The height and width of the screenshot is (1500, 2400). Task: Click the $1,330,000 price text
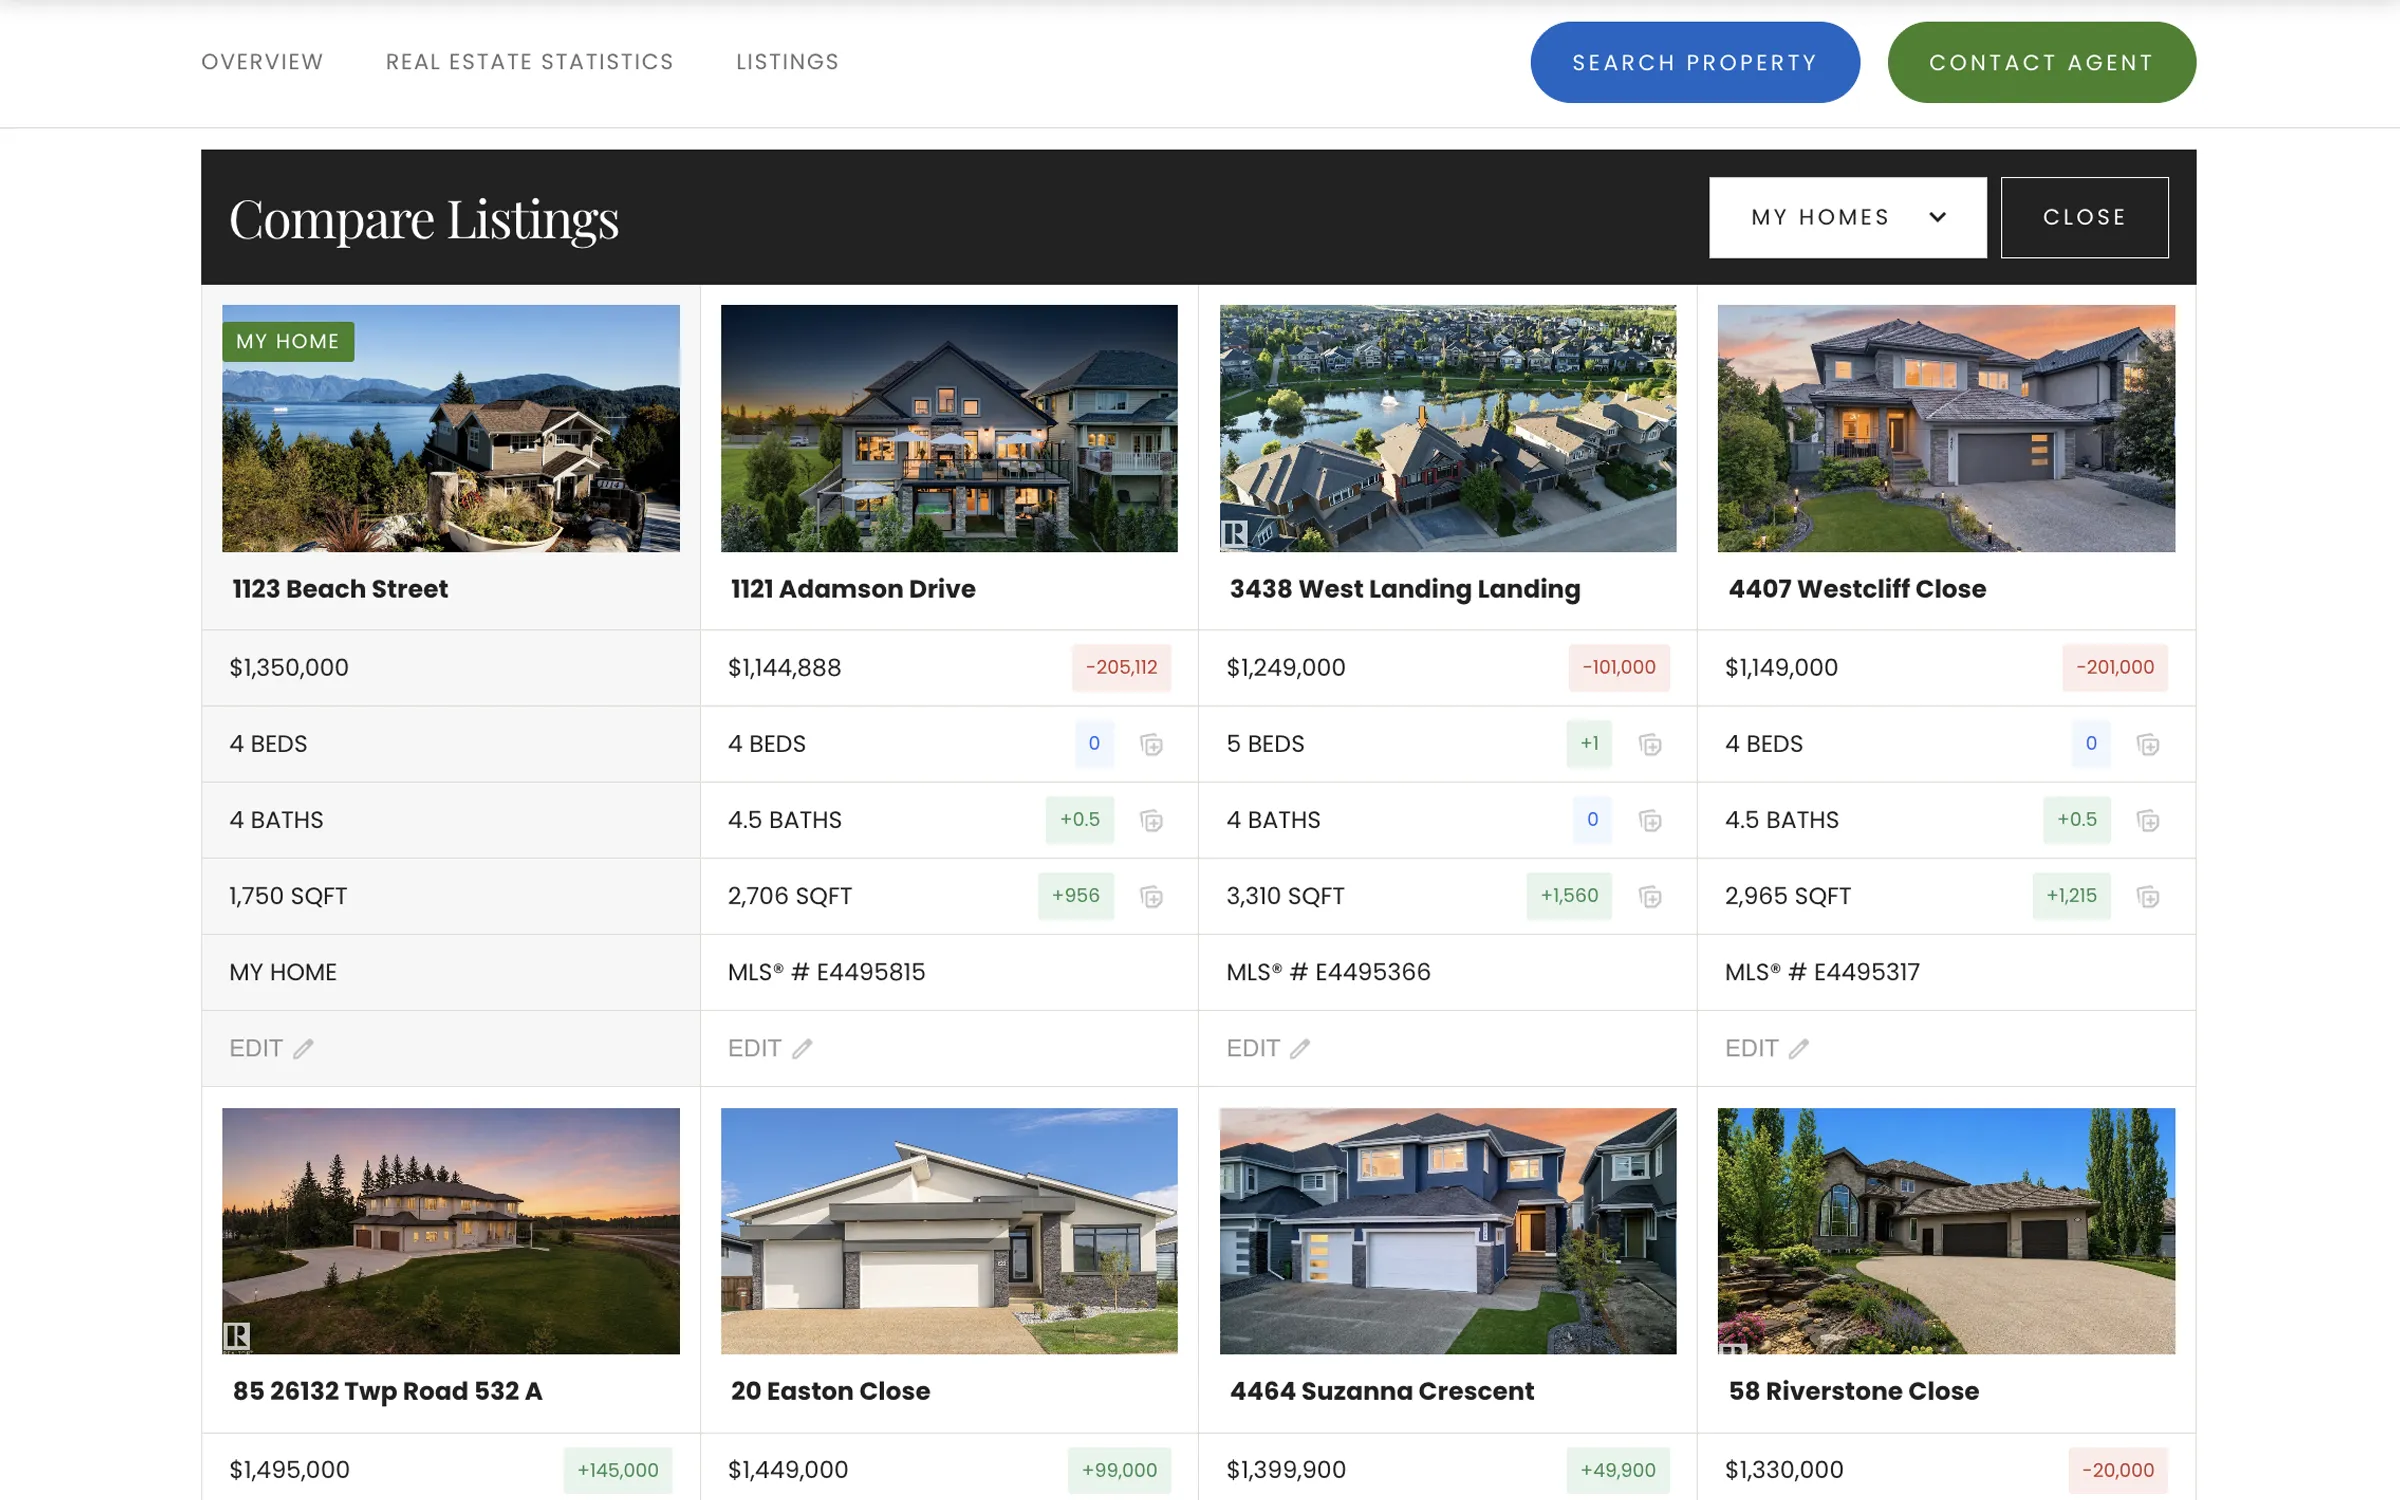tap(1784, 1470)
